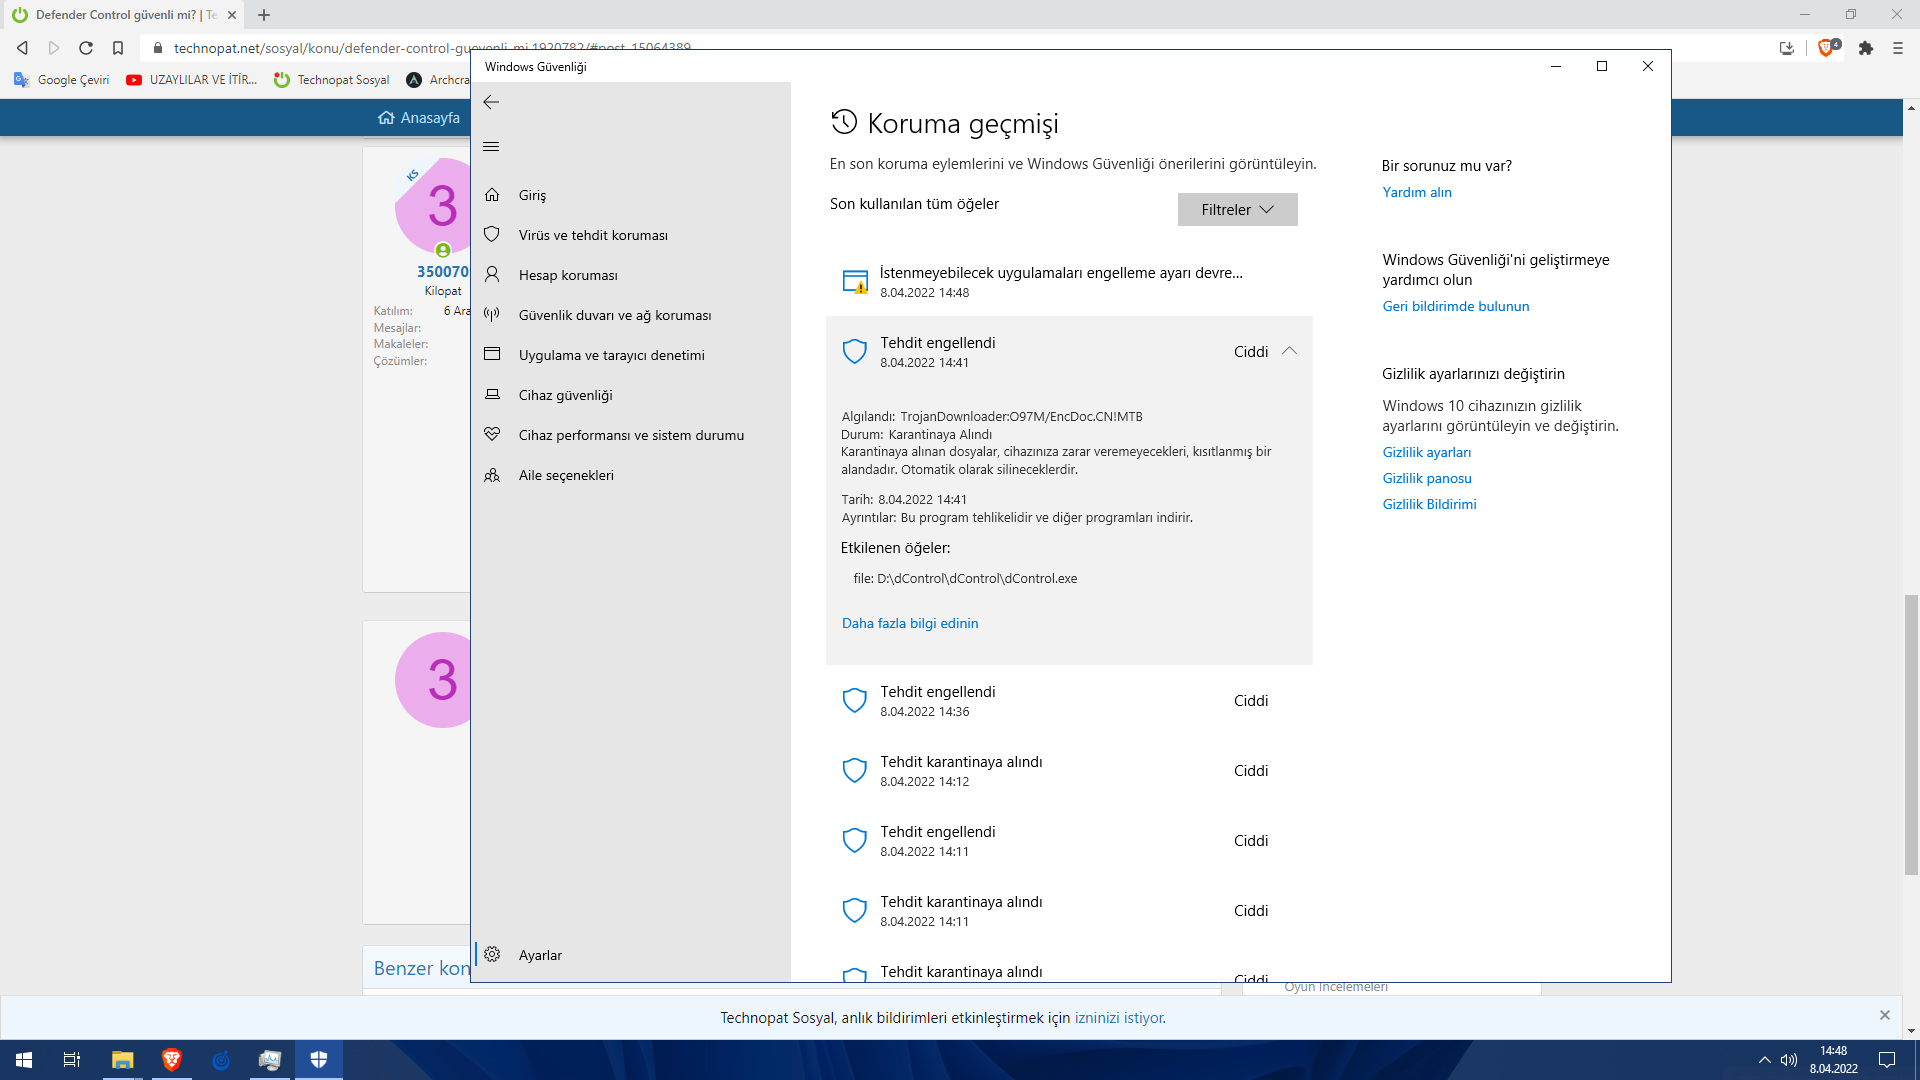Screen dimensions: 1920x1080
Task: Click Daha fazla bilgi edinin link
Action: (909, 623)
